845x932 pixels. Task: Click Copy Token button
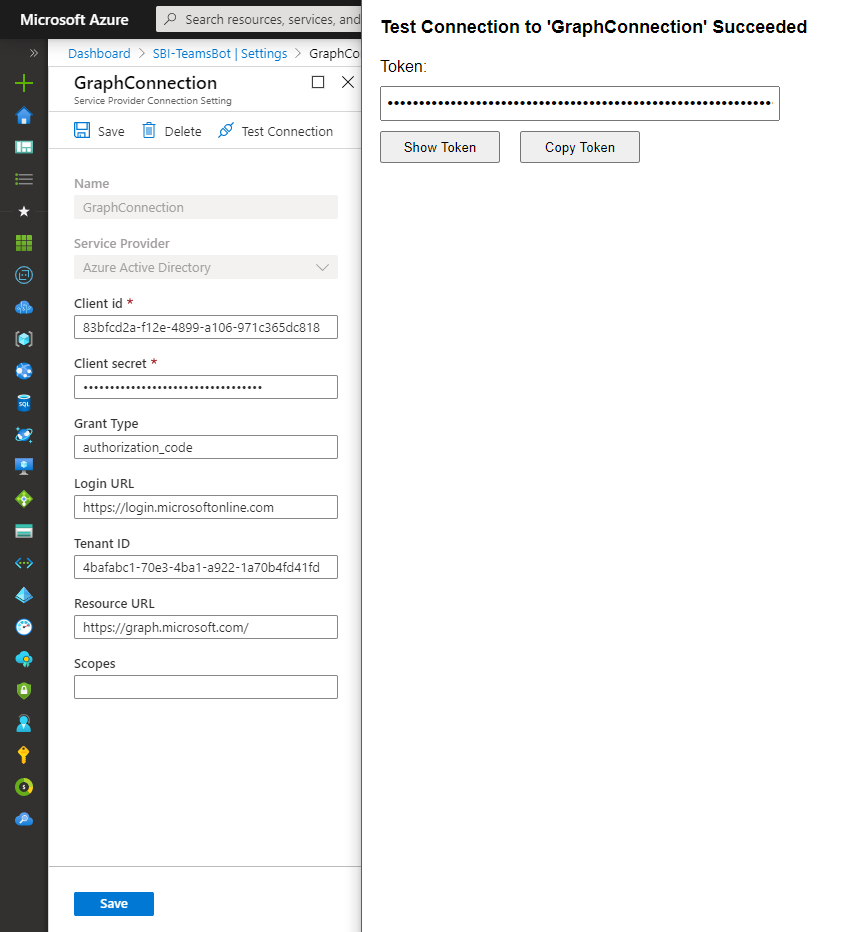click(580, 147)
